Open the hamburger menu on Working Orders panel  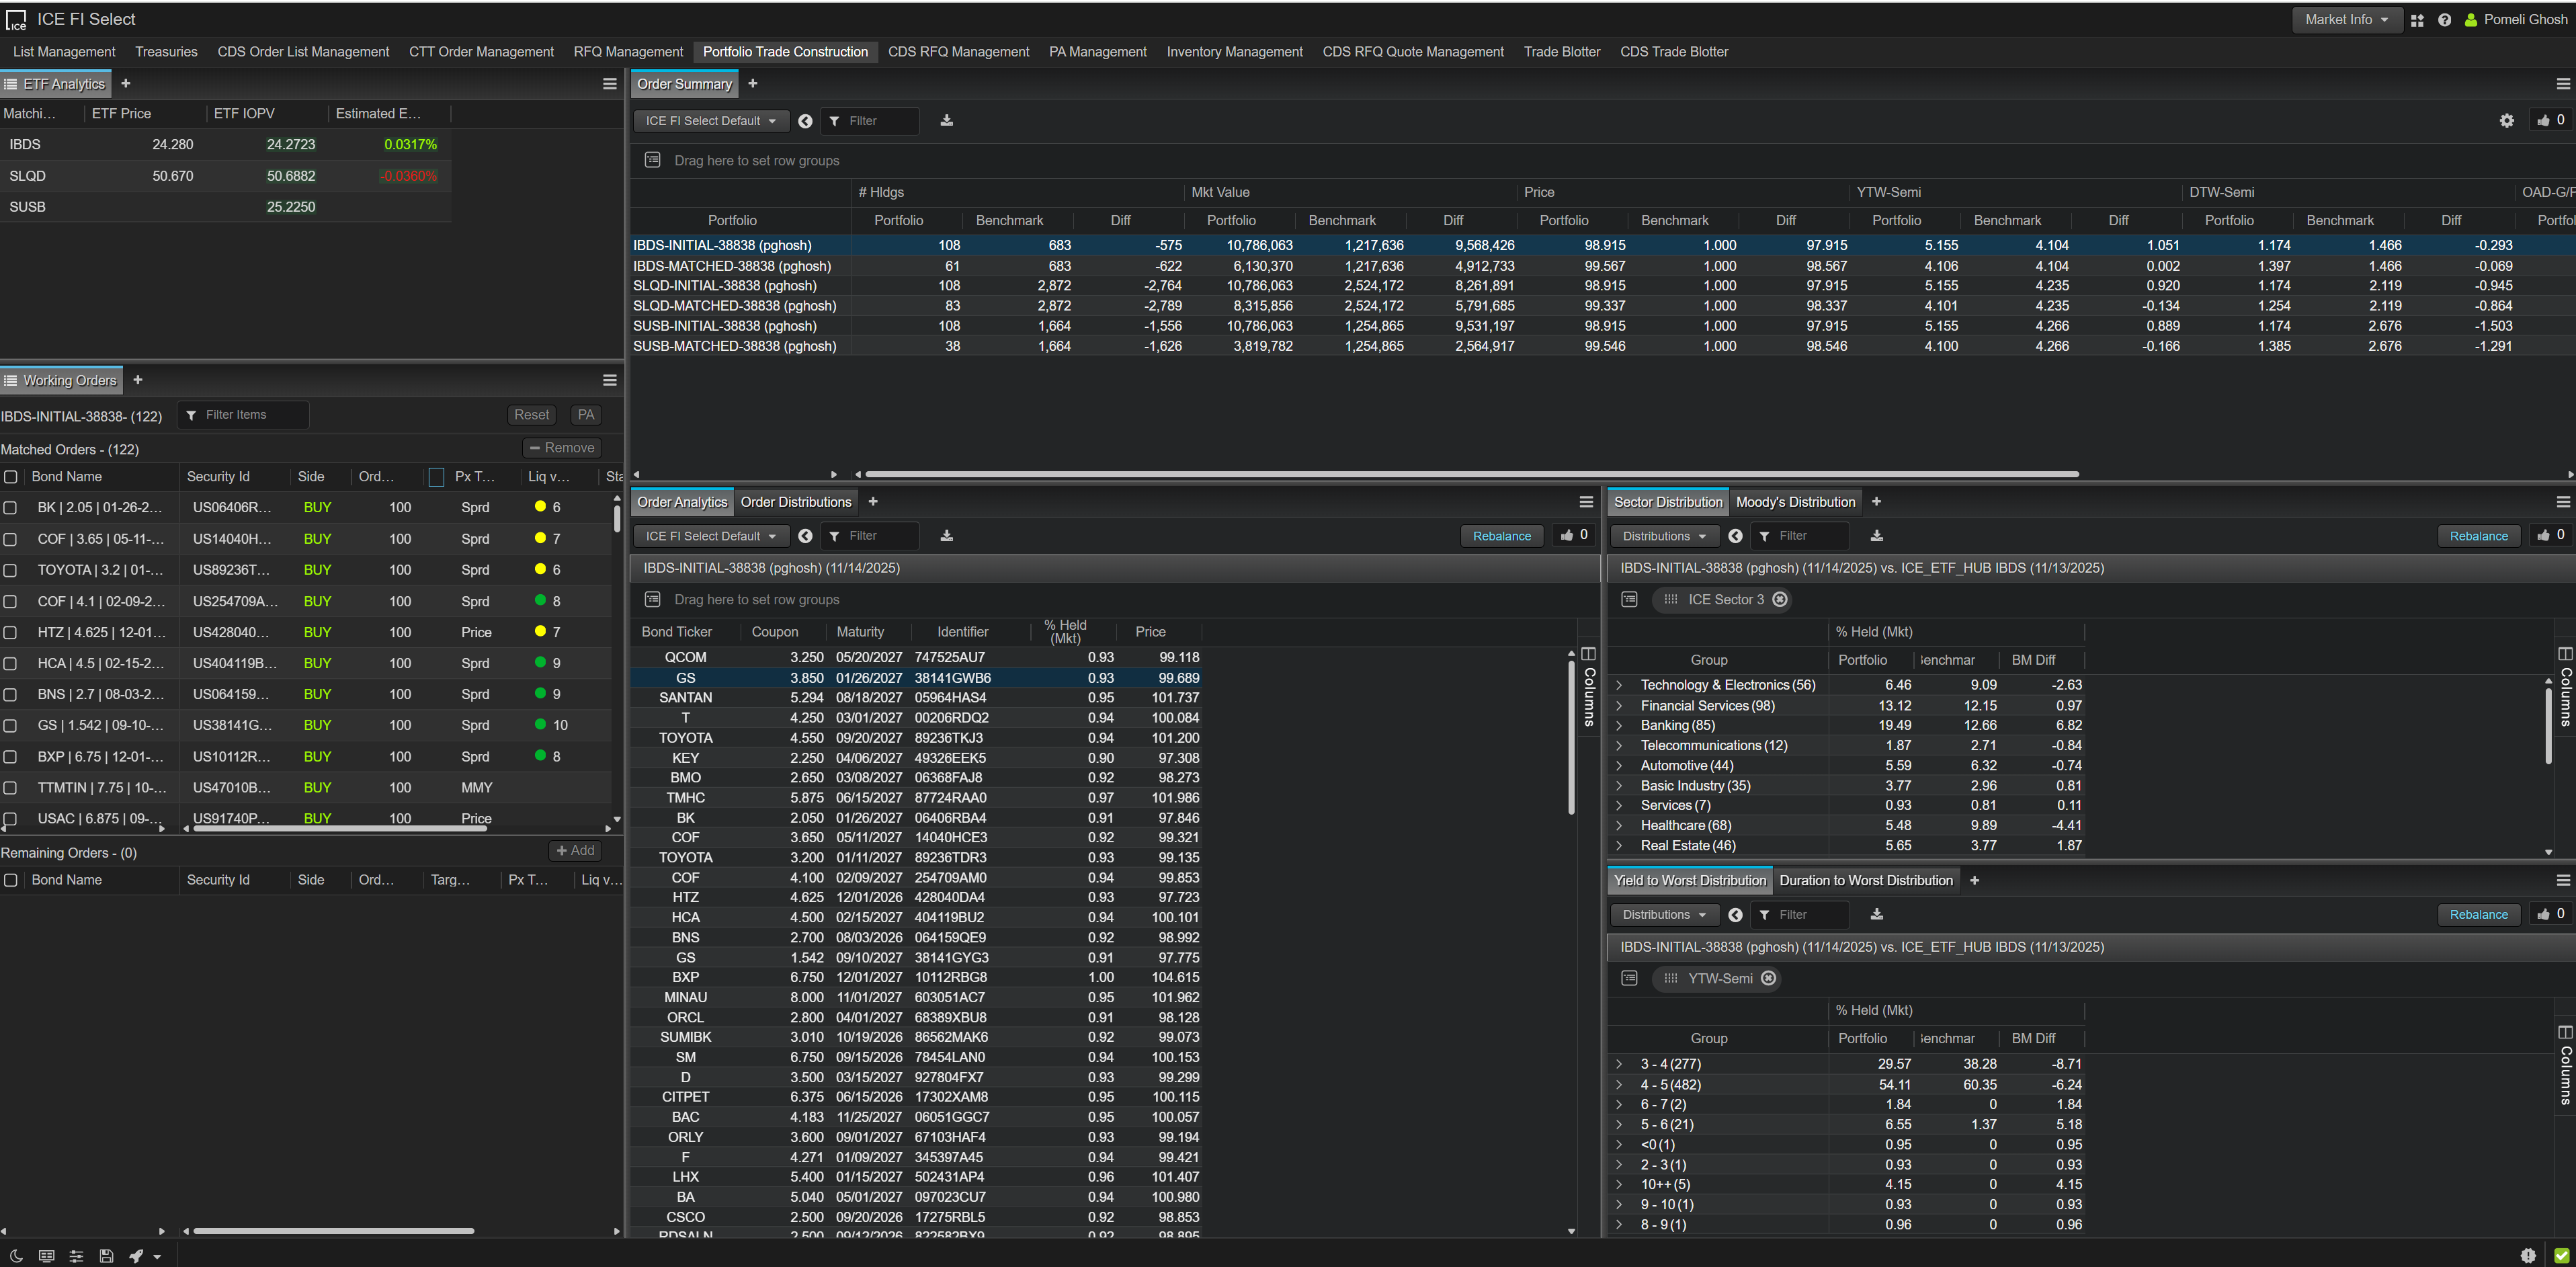pos(609,380)
